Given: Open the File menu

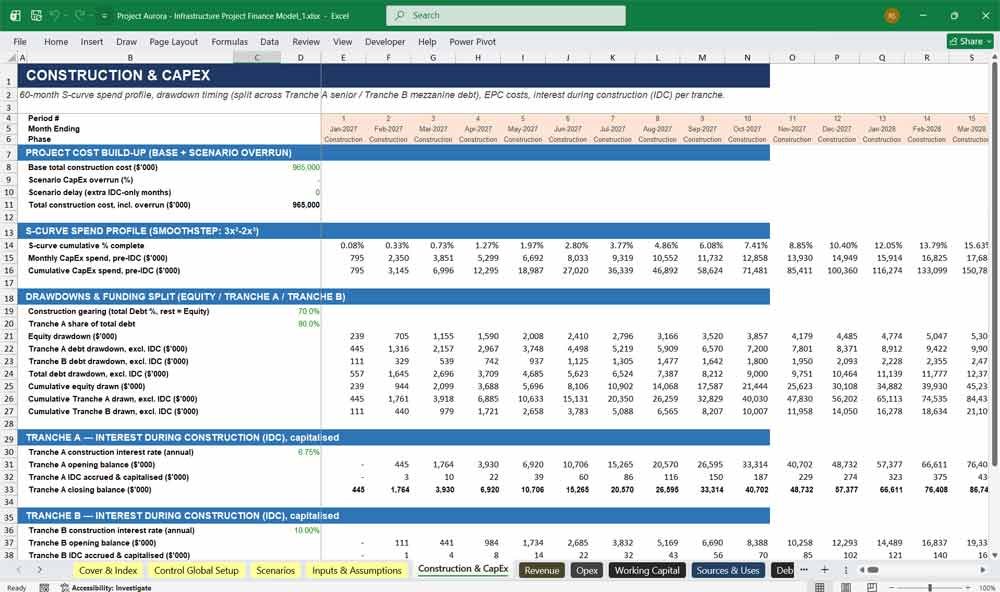Looking at the screenshot, I should [20, 41].
